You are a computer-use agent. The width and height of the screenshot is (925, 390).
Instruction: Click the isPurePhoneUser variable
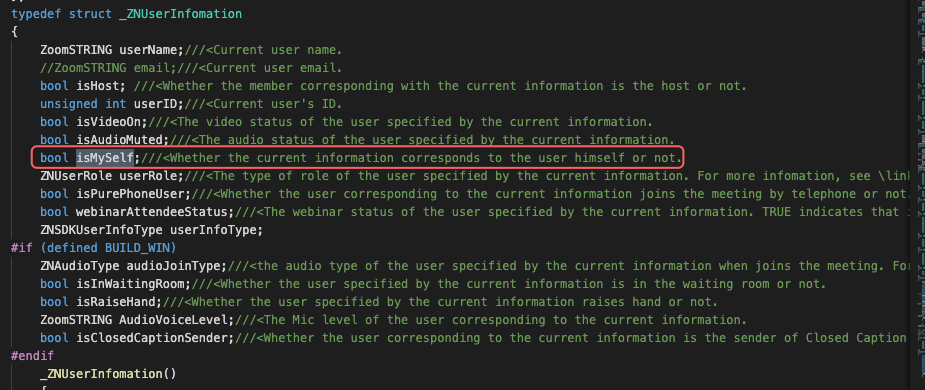131,194
